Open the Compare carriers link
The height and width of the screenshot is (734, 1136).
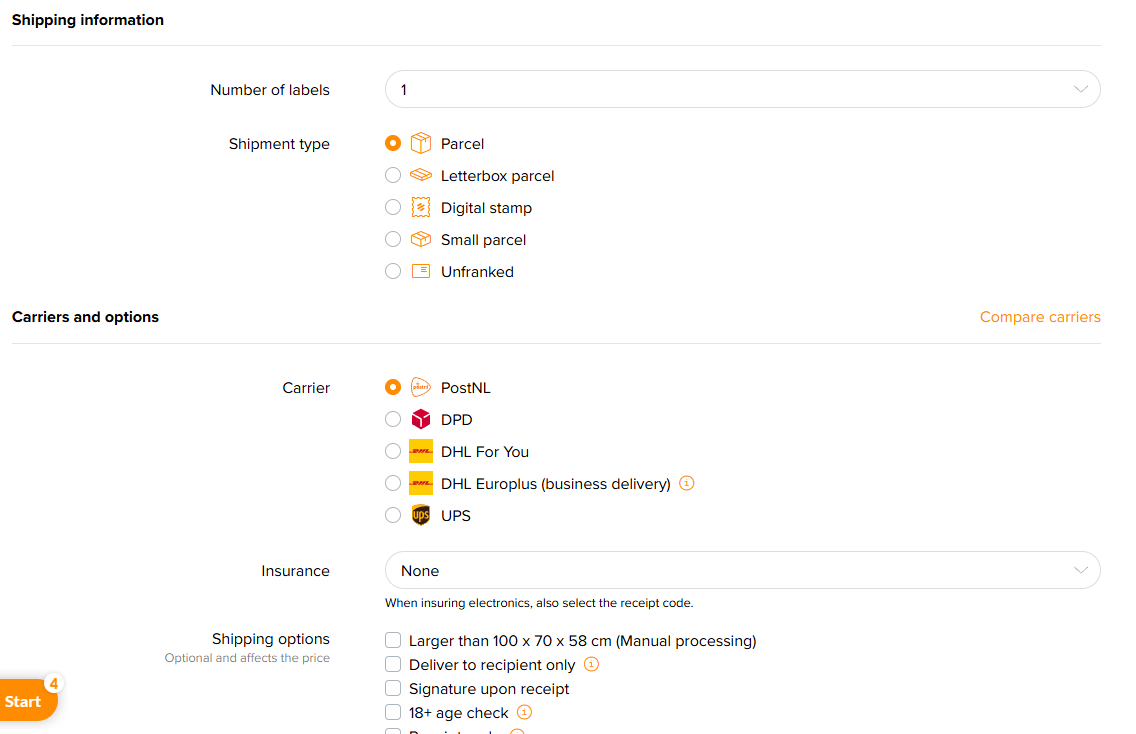click(x=1040, y=317)
